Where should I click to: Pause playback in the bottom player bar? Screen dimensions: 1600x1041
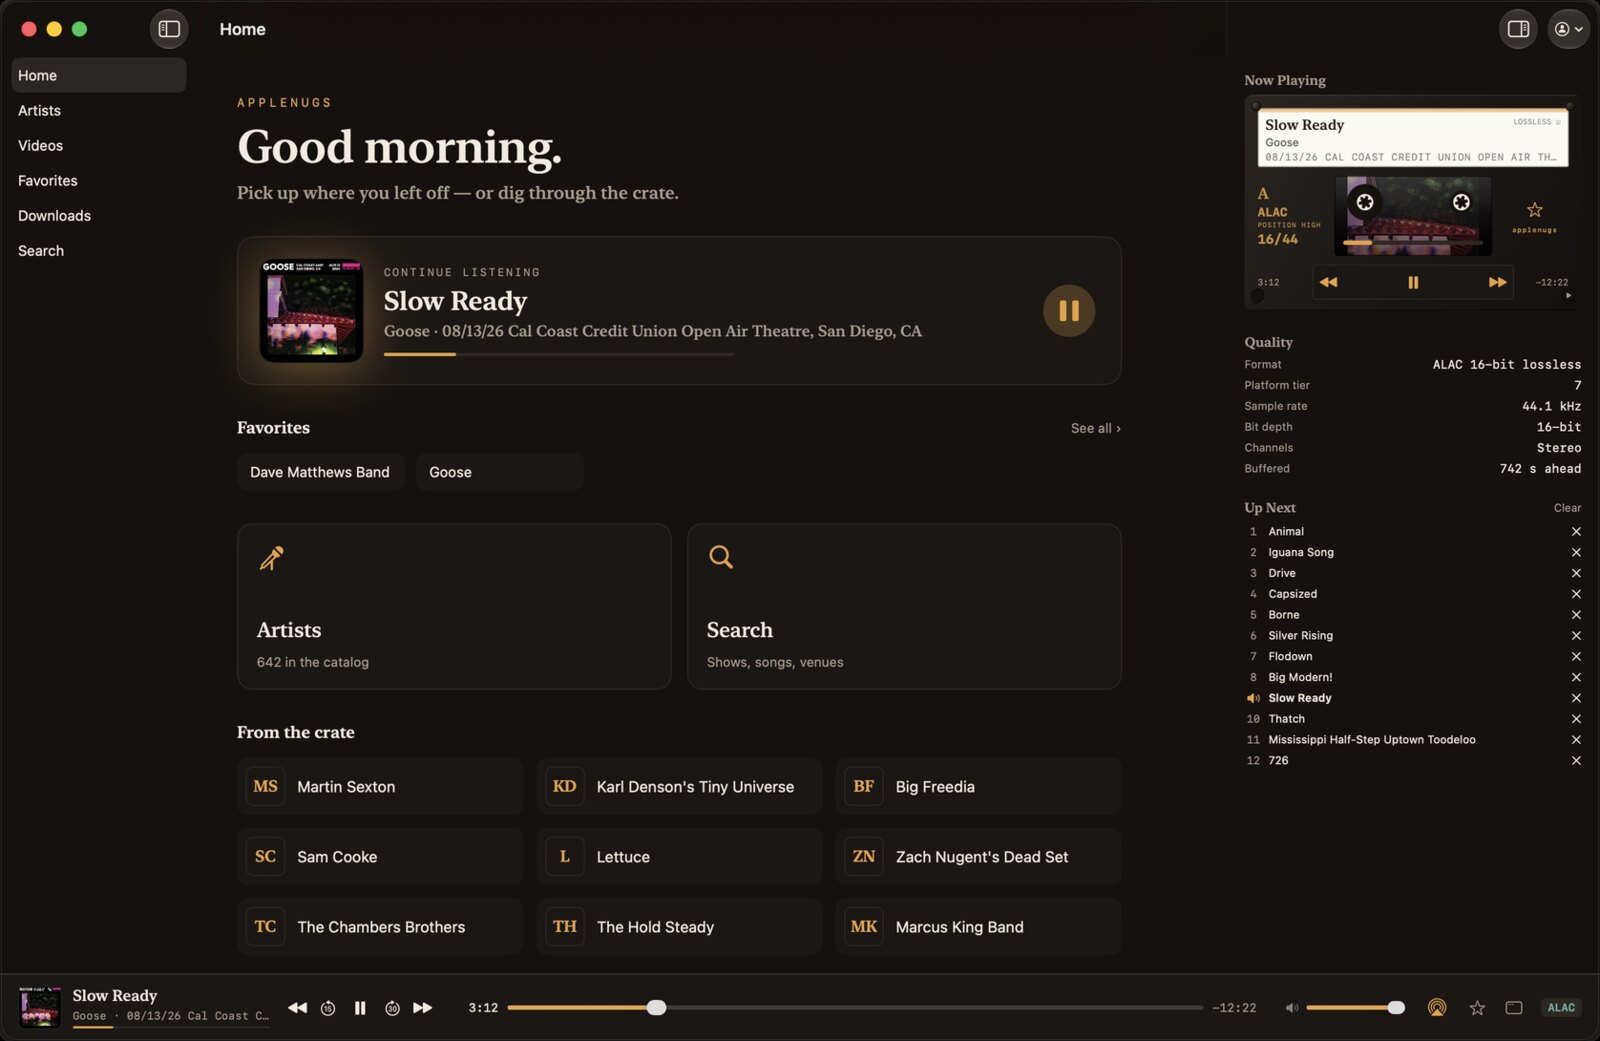[x=360, y=1008]
